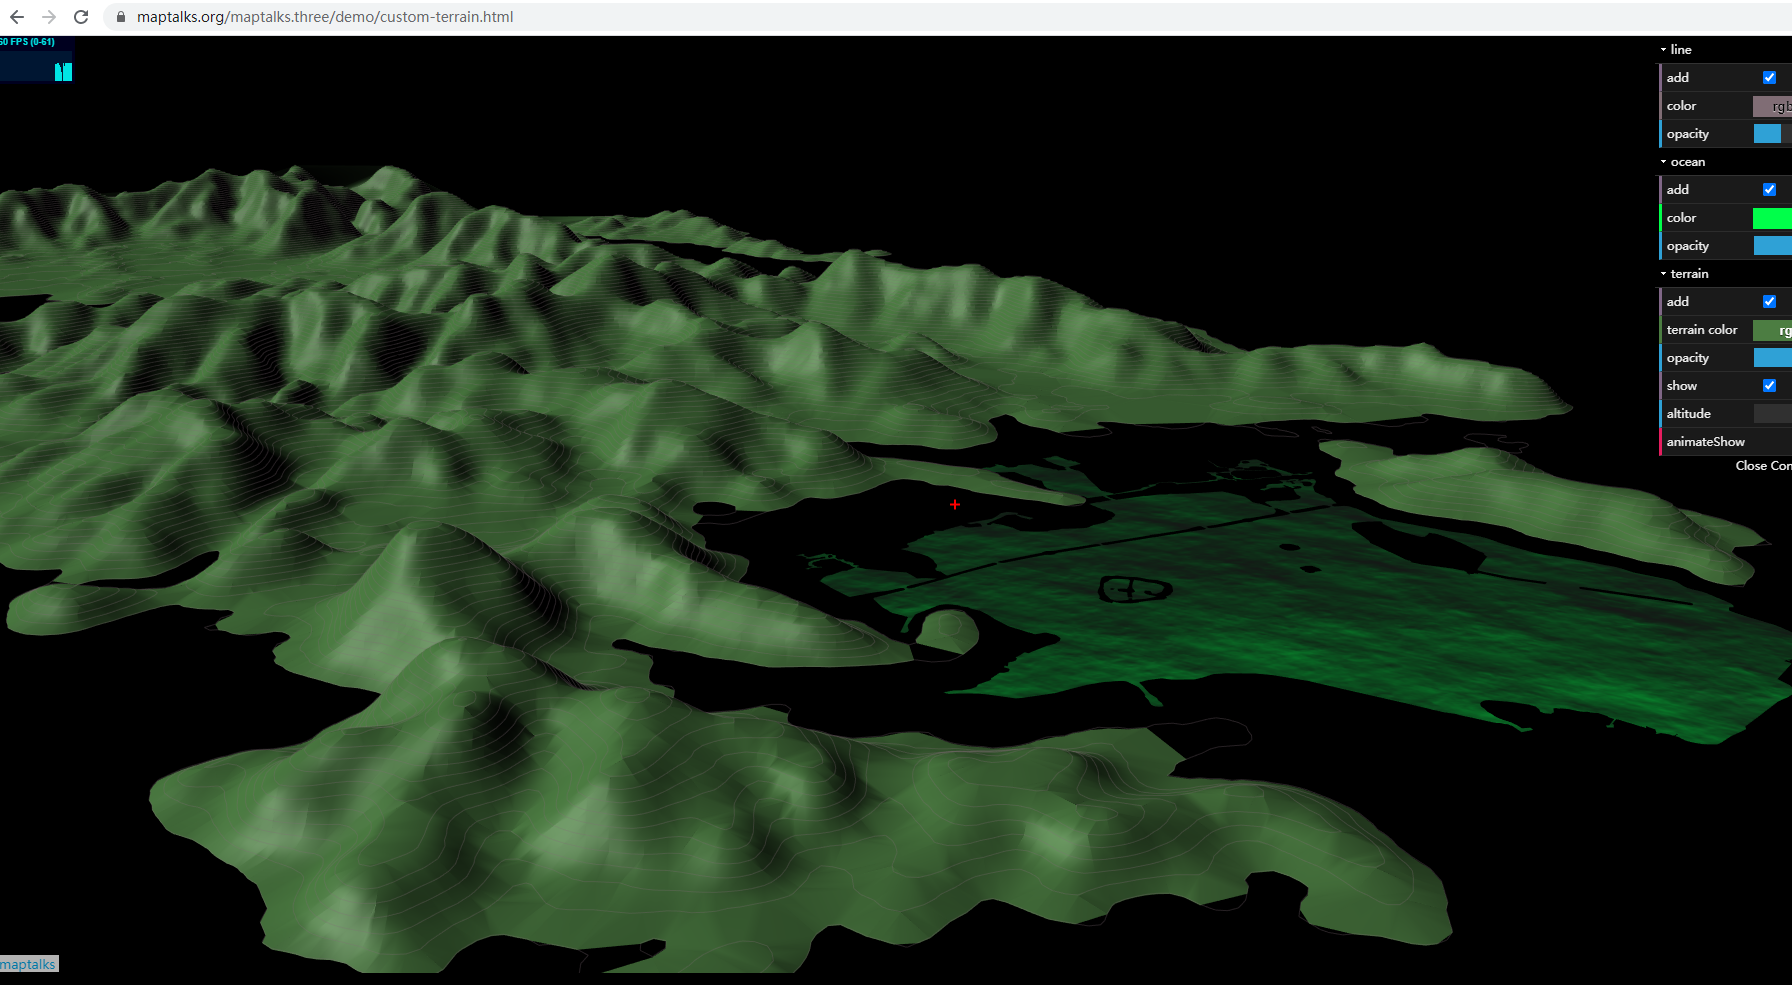
Task: Pick a new ocean color swatch
Action: coord(1773,217)
